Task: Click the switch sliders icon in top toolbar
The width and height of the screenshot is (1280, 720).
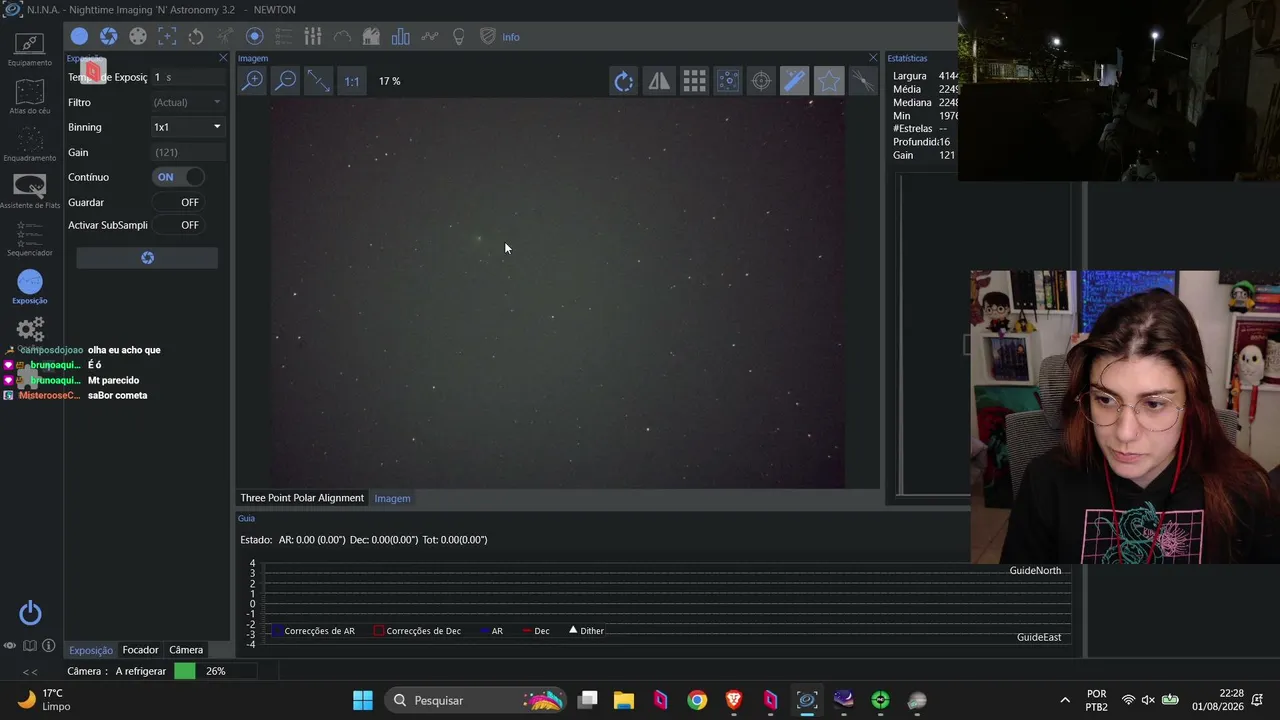Action: pos(313,37)
